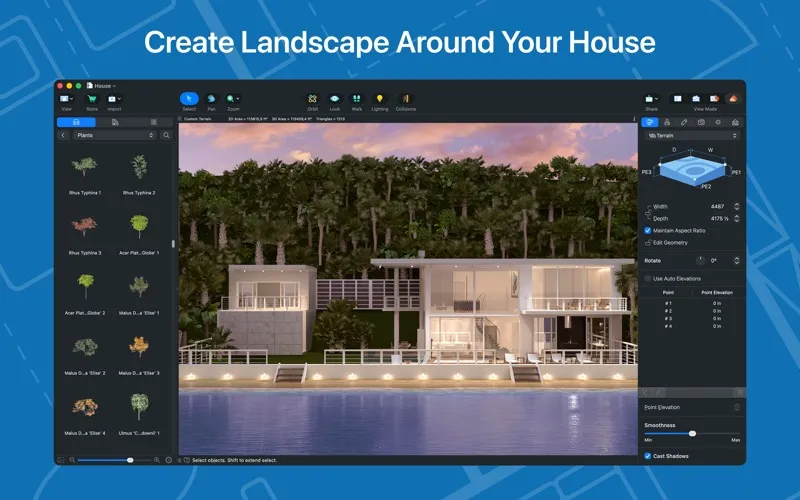Viewport: 800px width, 500px height.
Task: Click the Point Elevation stepper
Action: (x=736, y=407)
